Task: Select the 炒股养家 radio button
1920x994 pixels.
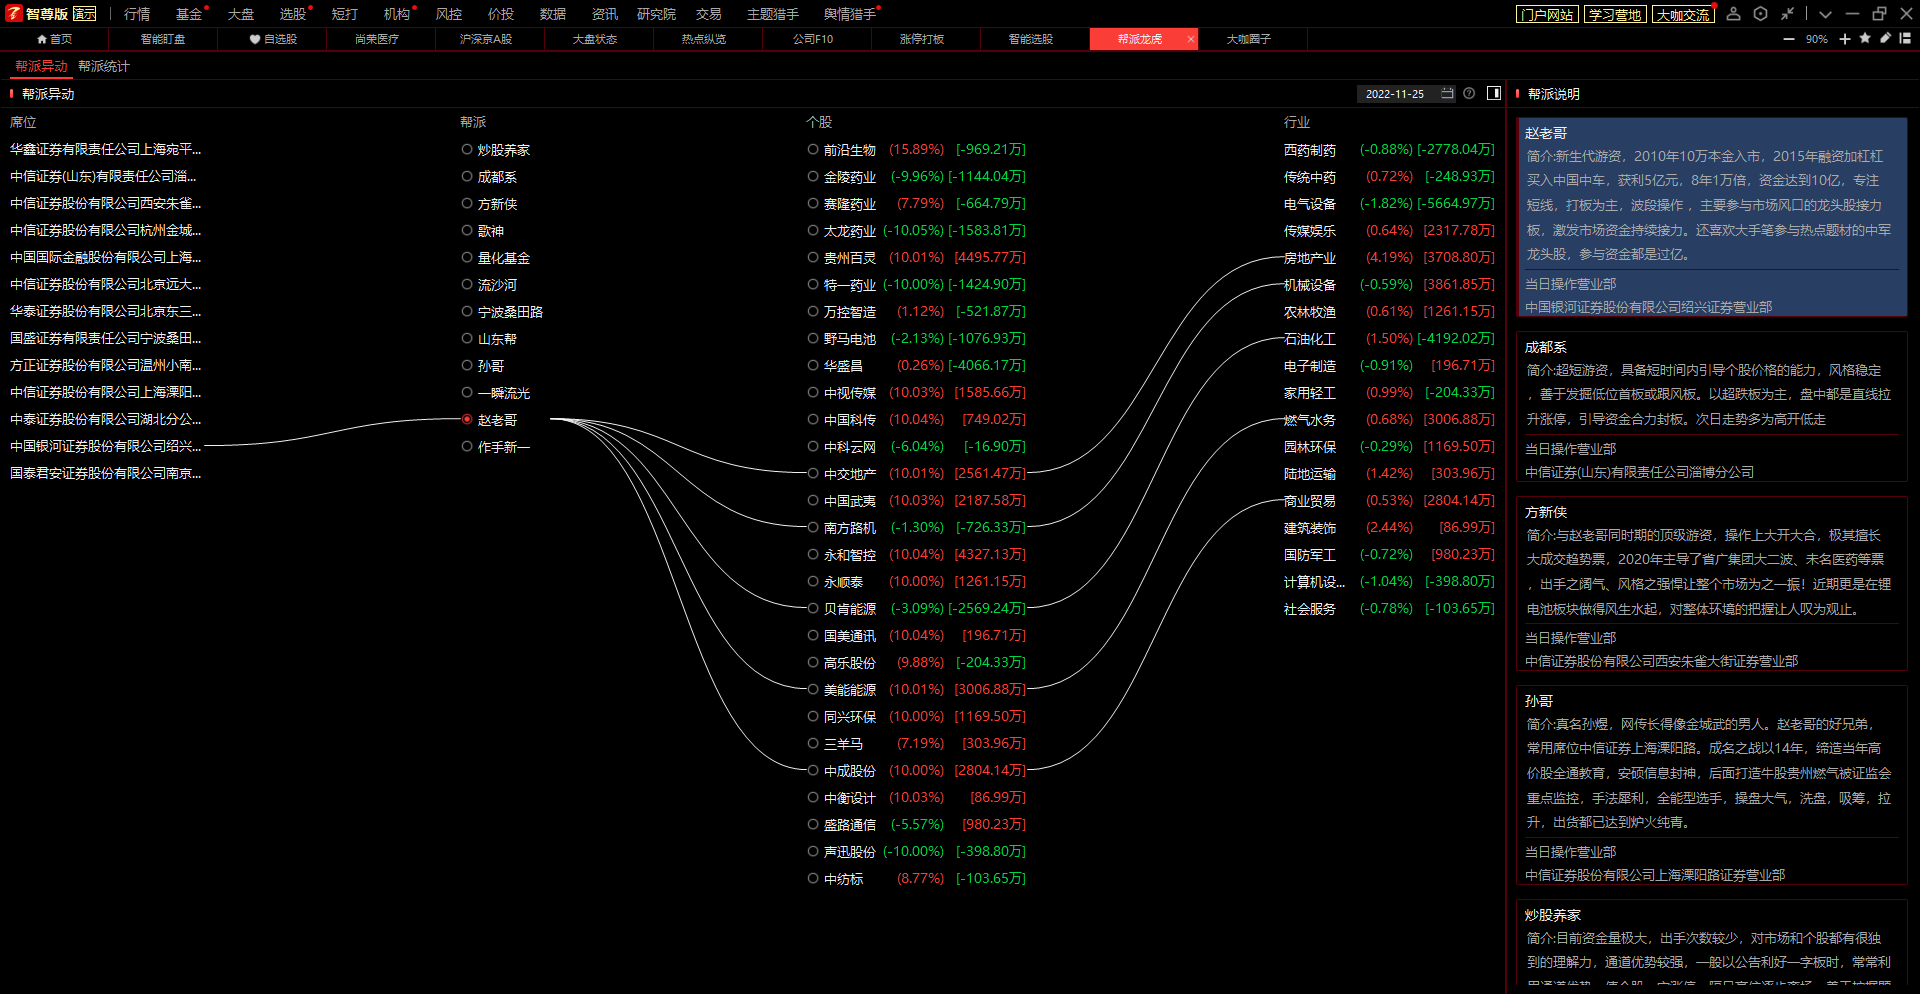Action: (467, 149)
